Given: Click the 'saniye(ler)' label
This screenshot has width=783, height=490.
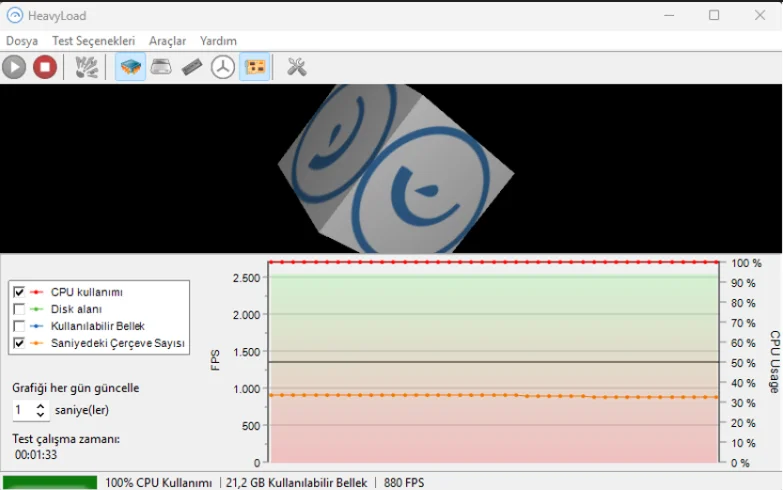Looking at the screenshot, I should (x=82, y=410).
